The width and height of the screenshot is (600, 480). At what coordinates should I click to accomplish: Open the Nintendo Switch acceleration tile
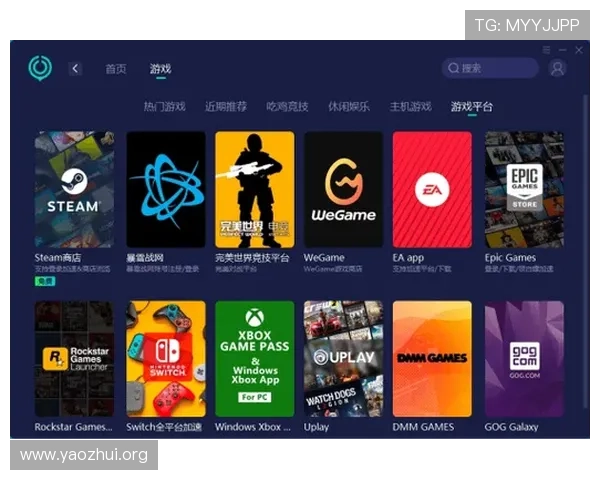[x=165, y=358]
